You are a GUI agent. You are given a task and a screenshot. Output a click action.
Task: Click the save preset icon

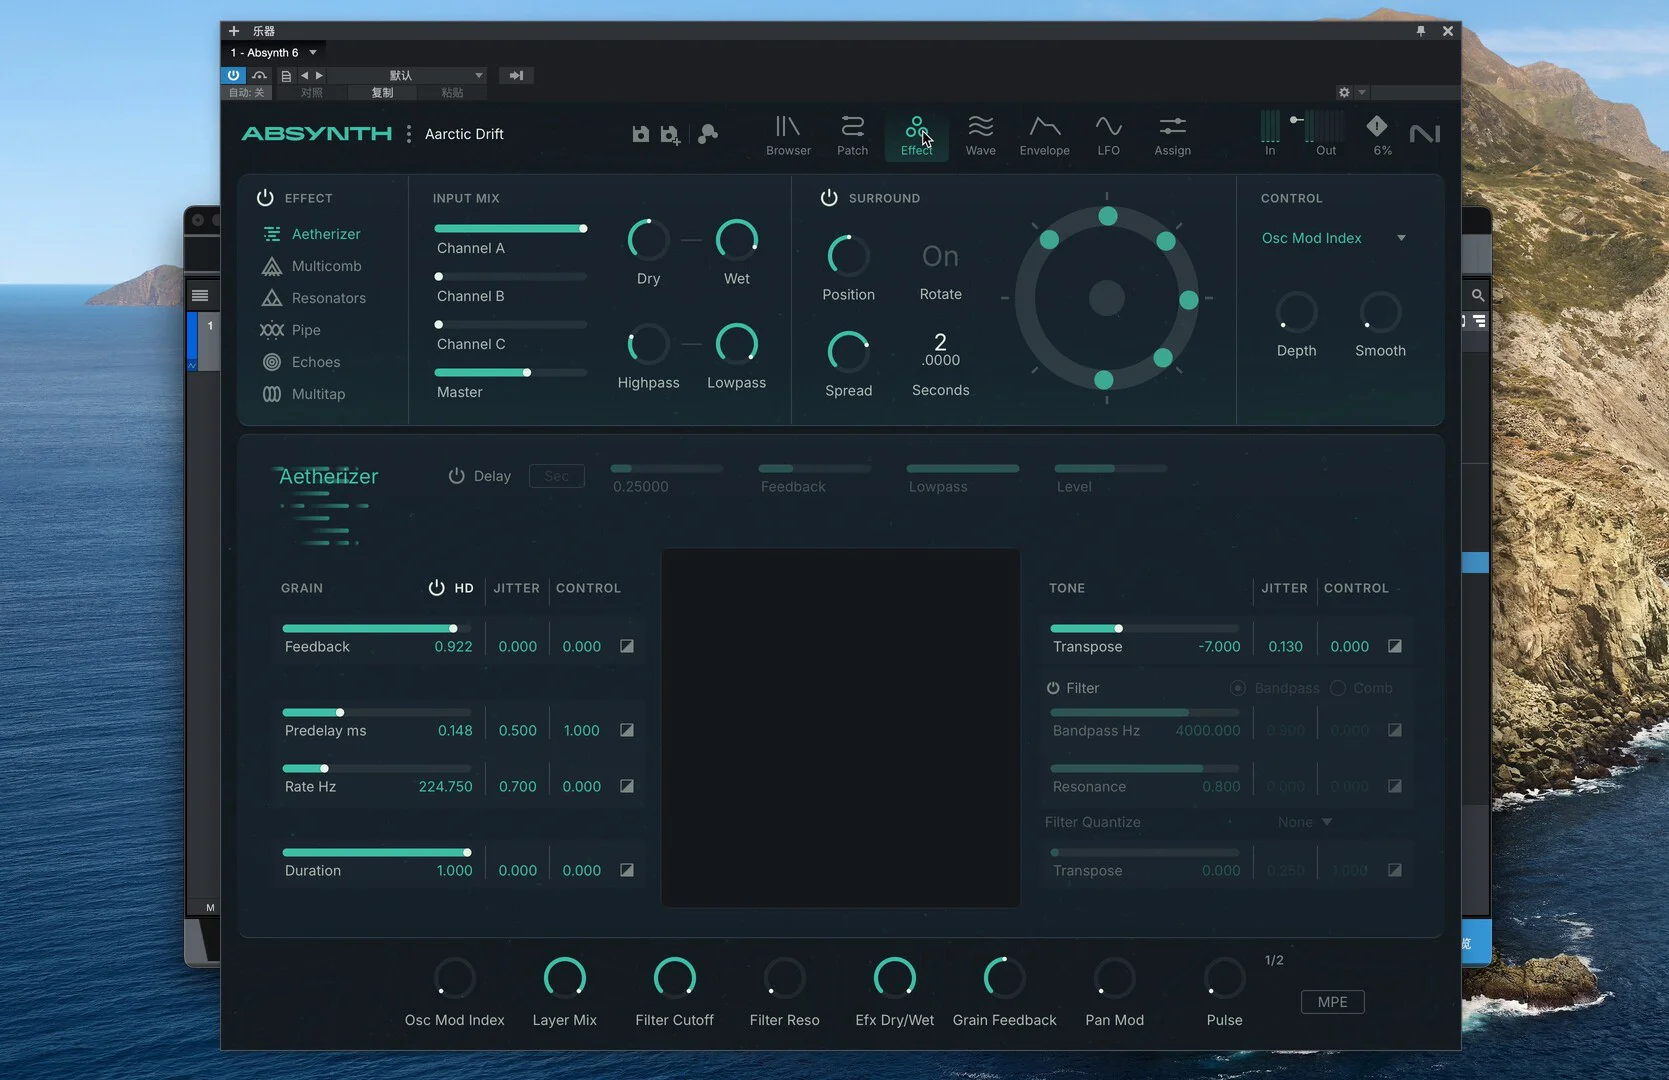pos(641,134)
